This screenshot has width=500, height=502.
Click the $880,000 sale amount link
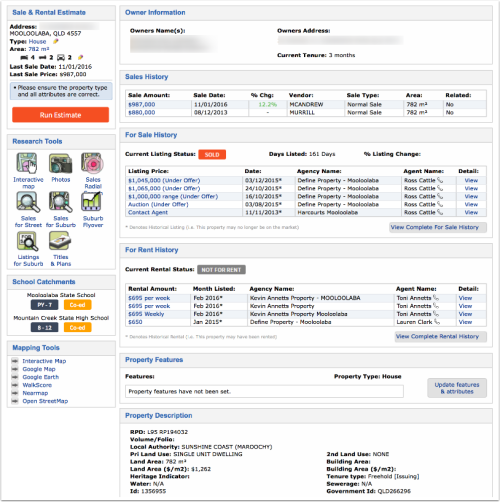click(142, 112)
